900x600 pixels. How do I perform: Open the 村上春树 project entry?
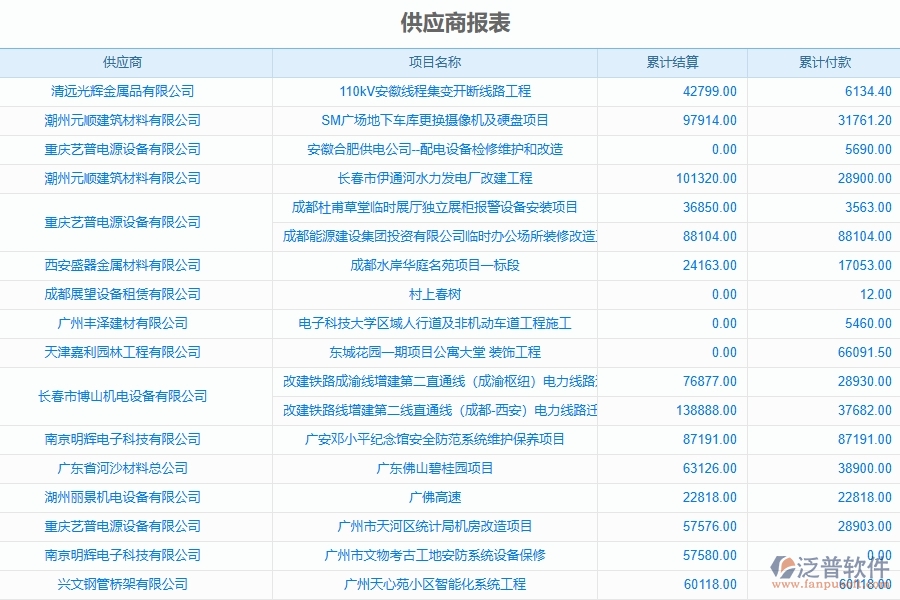point(434,294)
